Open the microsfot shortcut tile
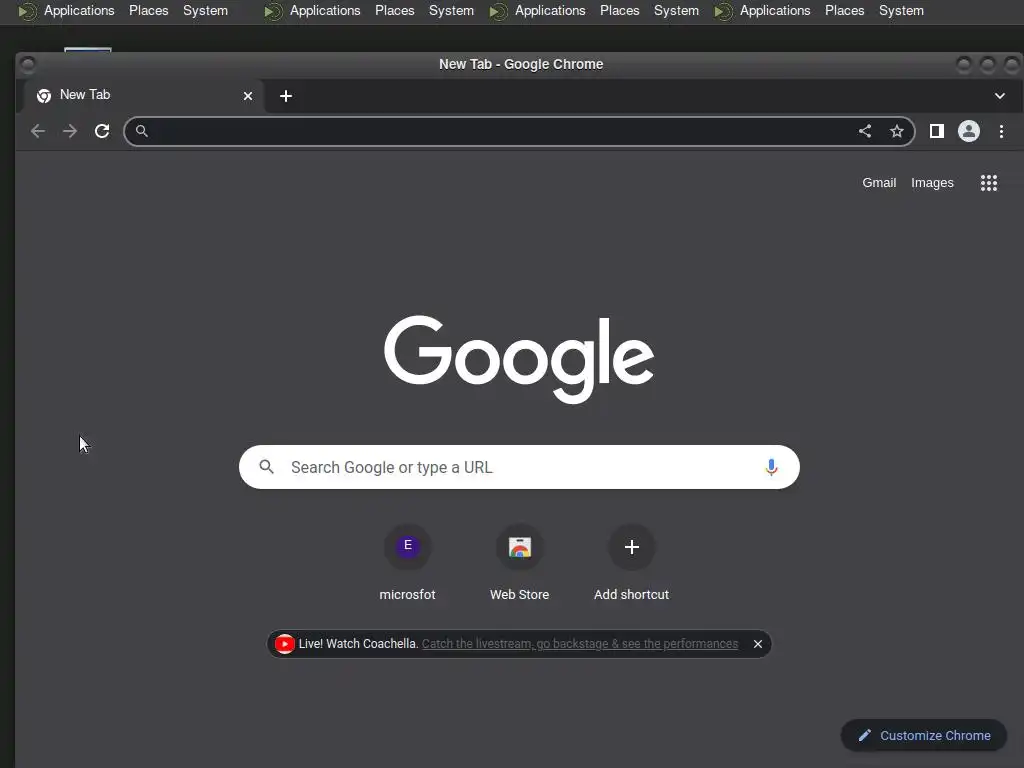 pyautogui.click(x=408, y=563)
